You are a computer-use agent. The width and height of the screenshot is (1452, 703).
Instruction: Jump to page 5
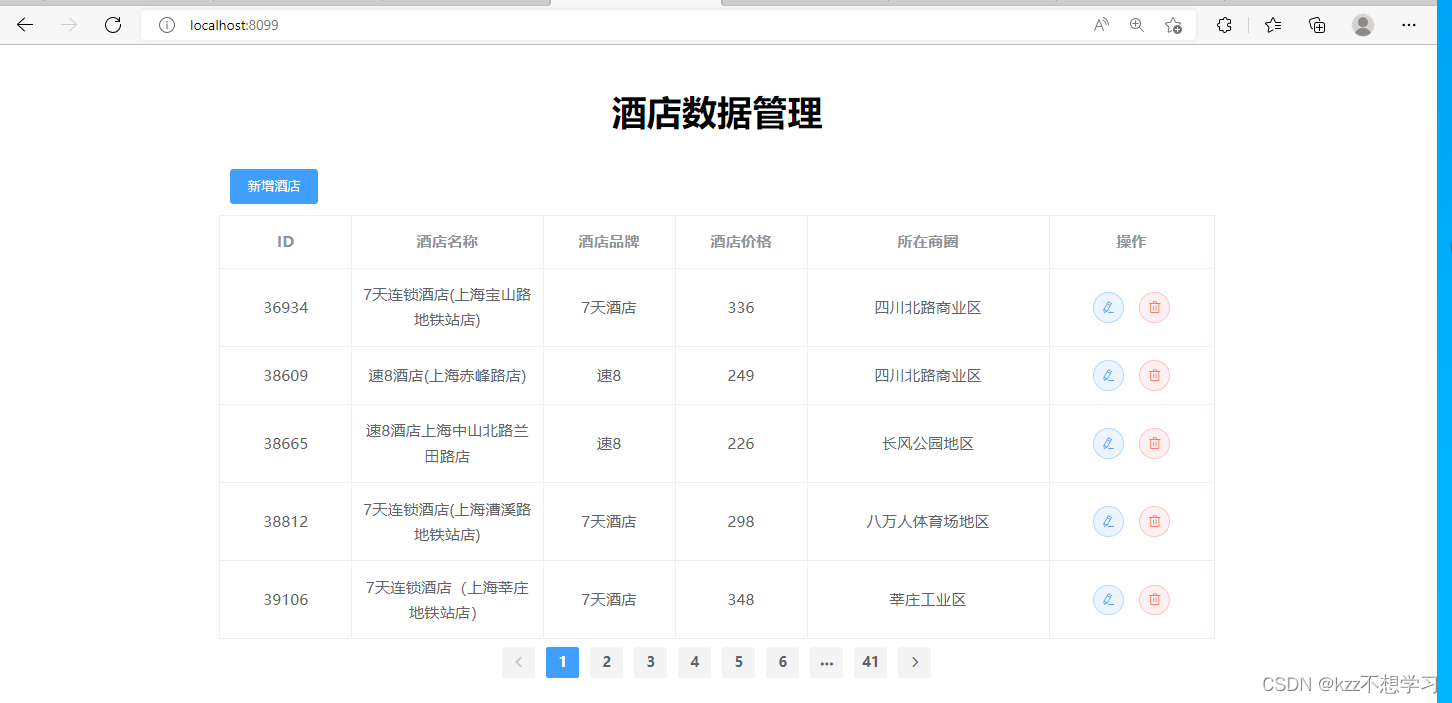pyautogui.click(x=738, y=662)
